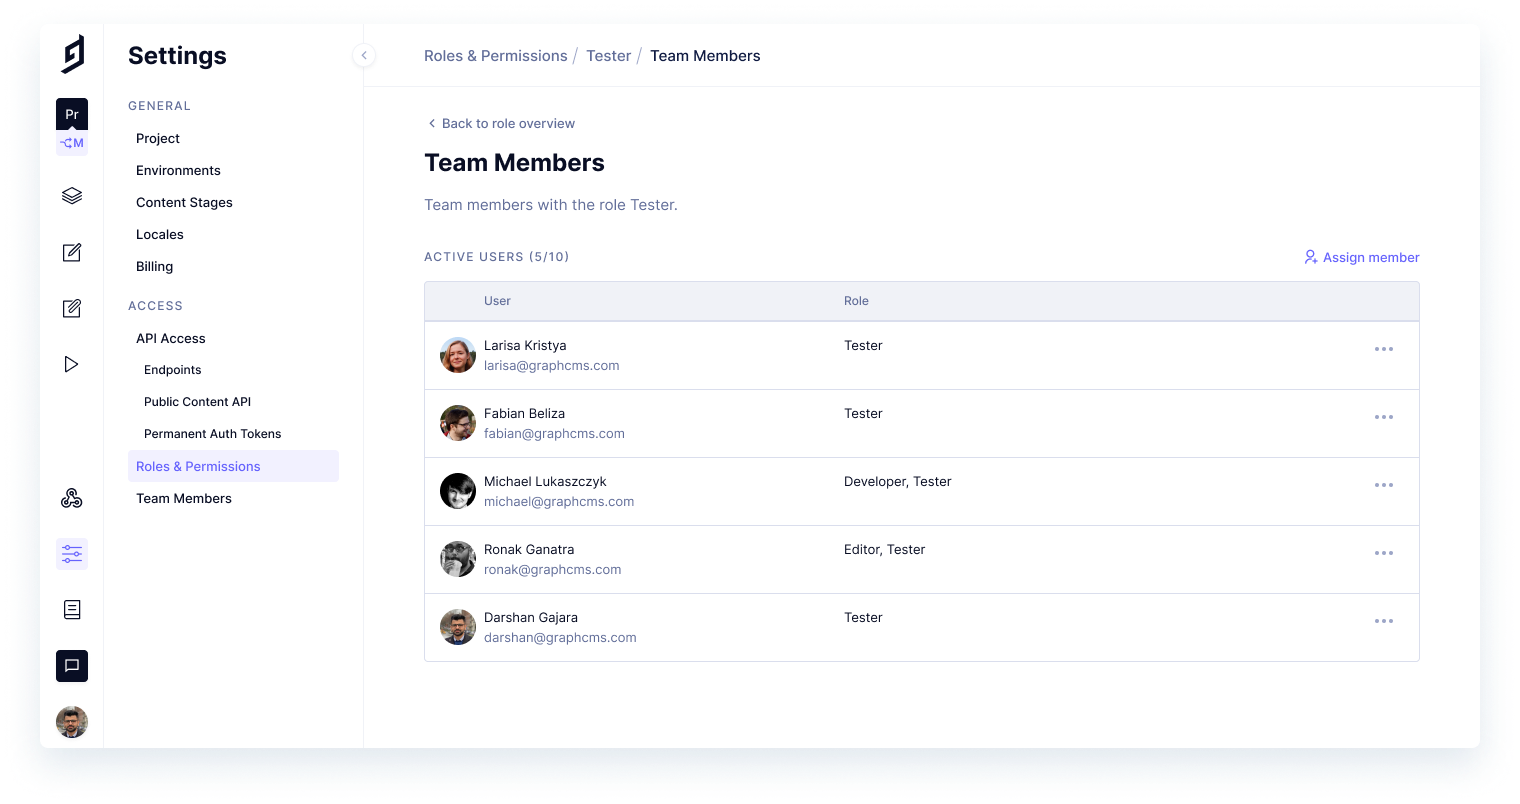Go to Endpoints subsection

pos(173,370)
